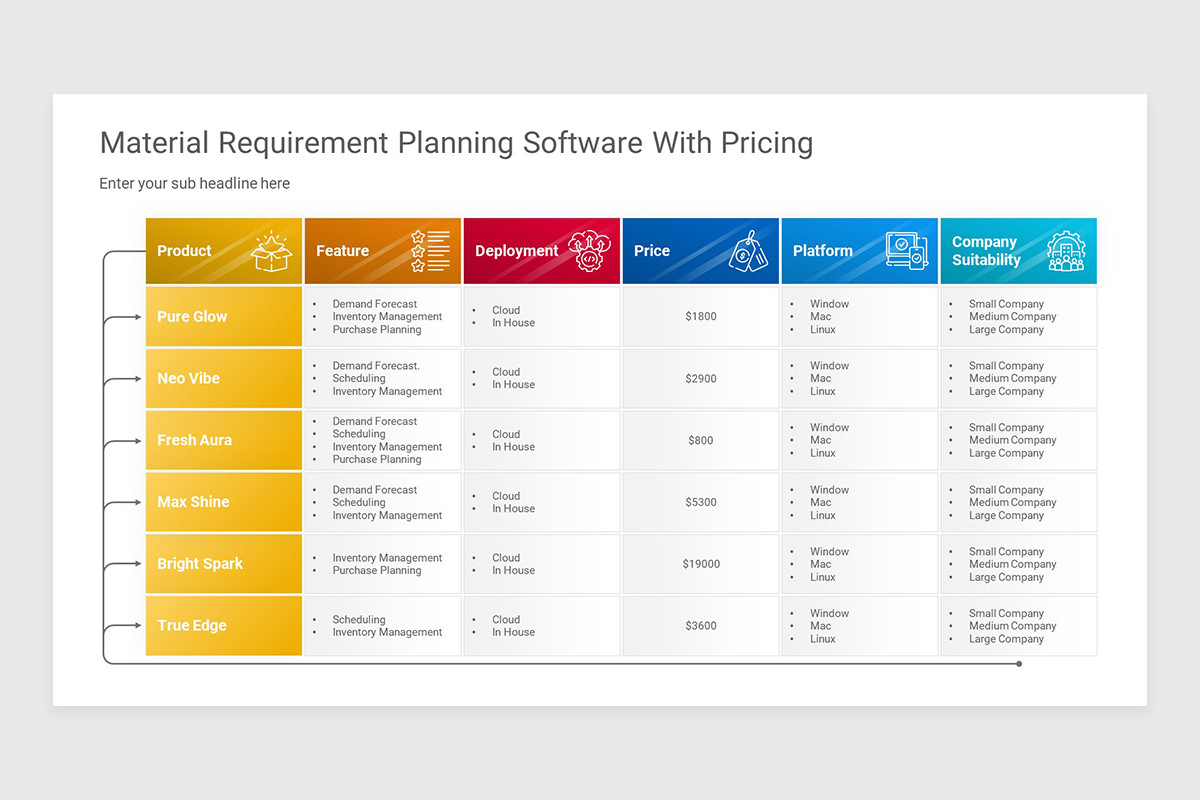Select the Bright Spark product cell

click(x=224, y=564)
